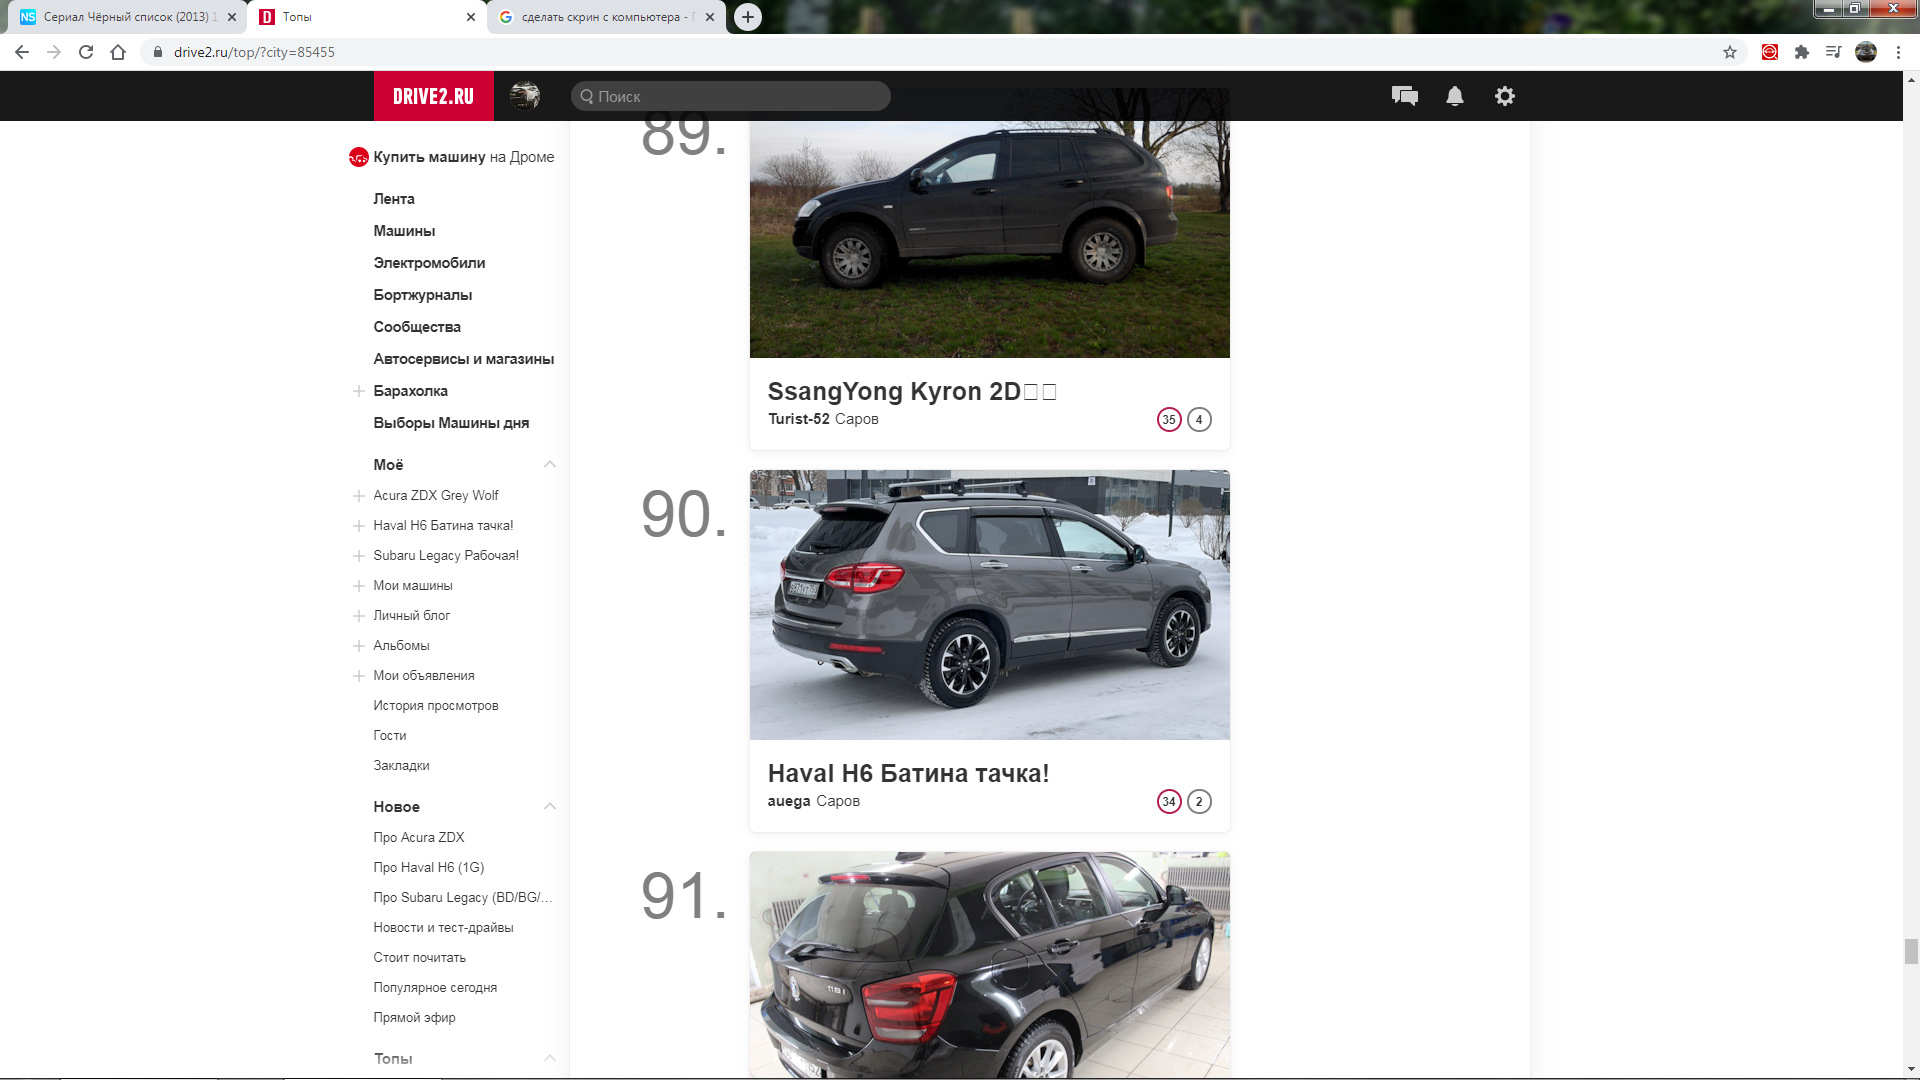
Task: Open the Haval H6 Батина тачка! post
Action: (908, 772)
